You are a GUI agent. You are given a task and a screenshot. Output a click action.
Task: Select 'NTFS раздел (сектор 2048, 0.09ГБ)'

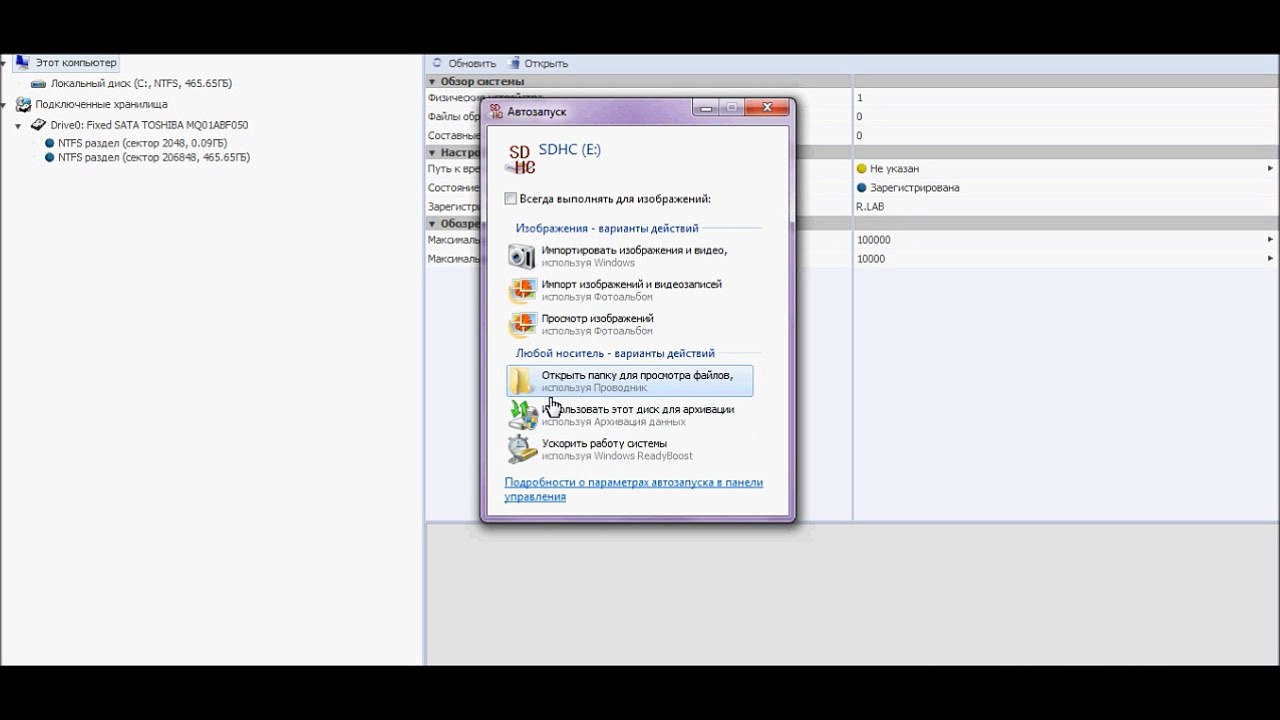[142, 143]
